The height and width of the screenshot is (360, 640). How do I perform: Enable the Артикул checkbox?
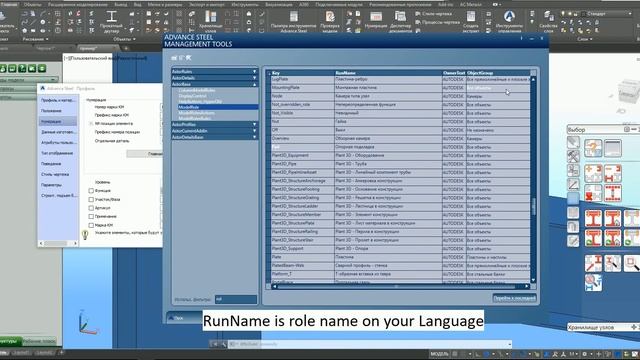(91, 208)
